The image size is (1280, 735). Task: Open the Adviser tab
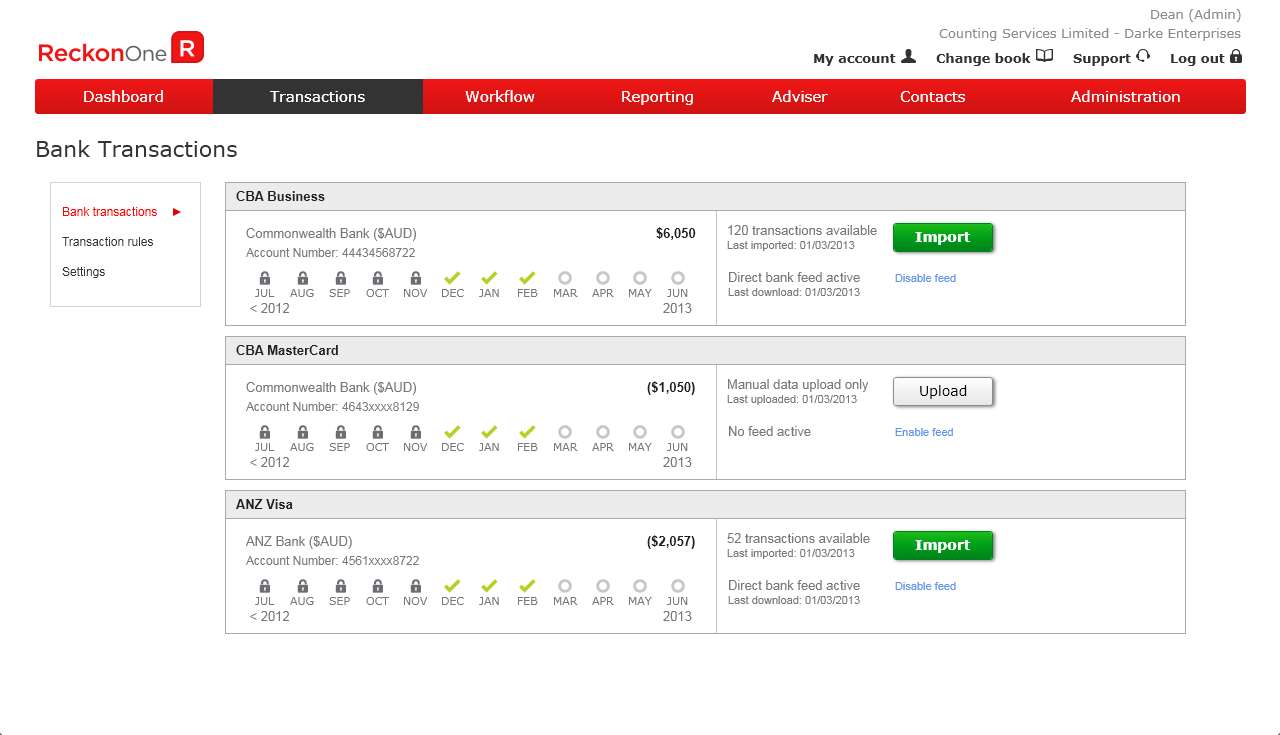[x=799, y=96]
